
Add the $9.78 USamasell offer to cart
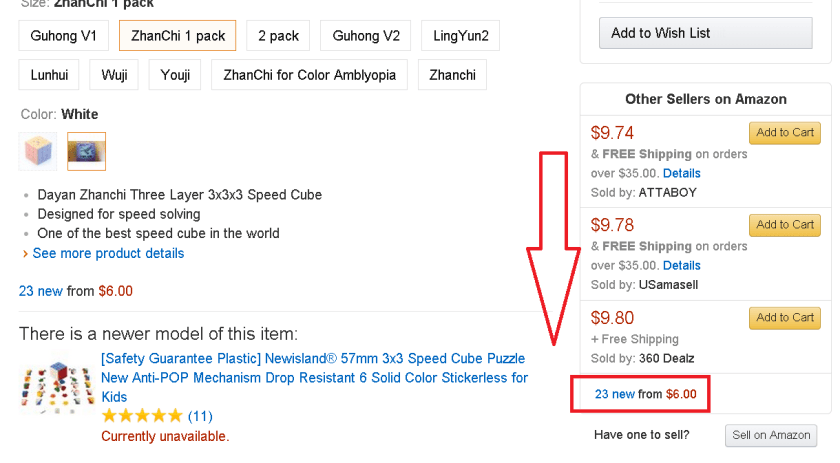tap(784, 225)
